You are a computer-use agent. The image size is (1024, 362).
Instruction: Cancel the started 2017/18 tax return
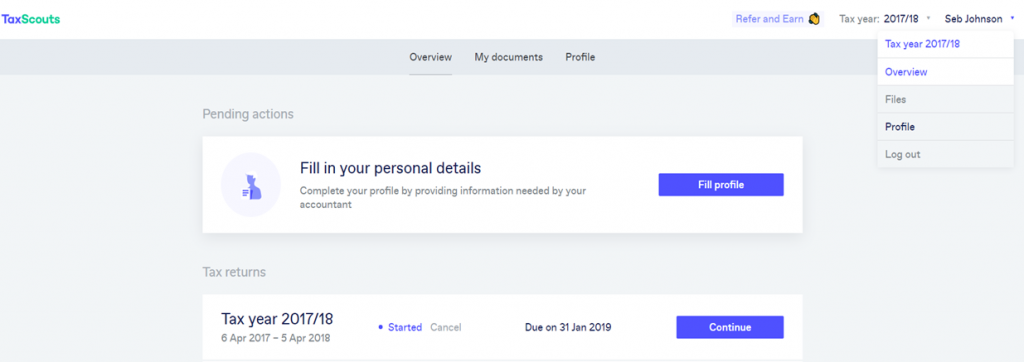[446, 327]
